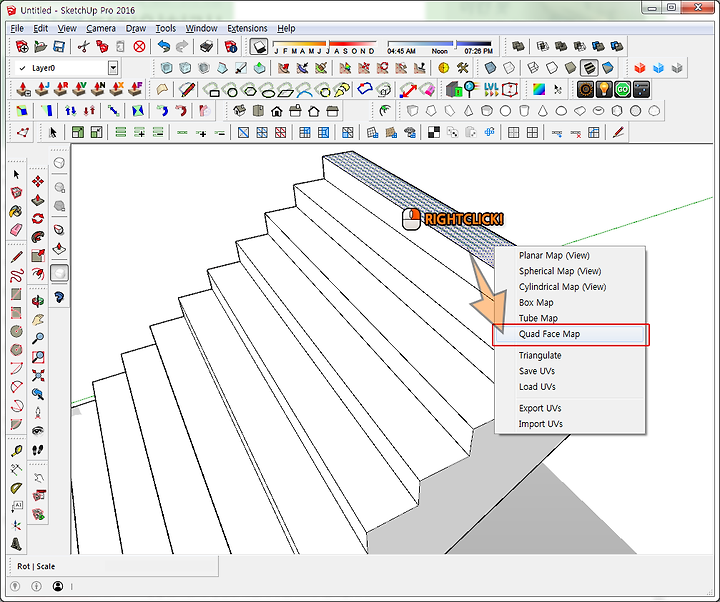The image size is (720, 602).
Task: Open the Edit menu
Action: click(40, 28)
